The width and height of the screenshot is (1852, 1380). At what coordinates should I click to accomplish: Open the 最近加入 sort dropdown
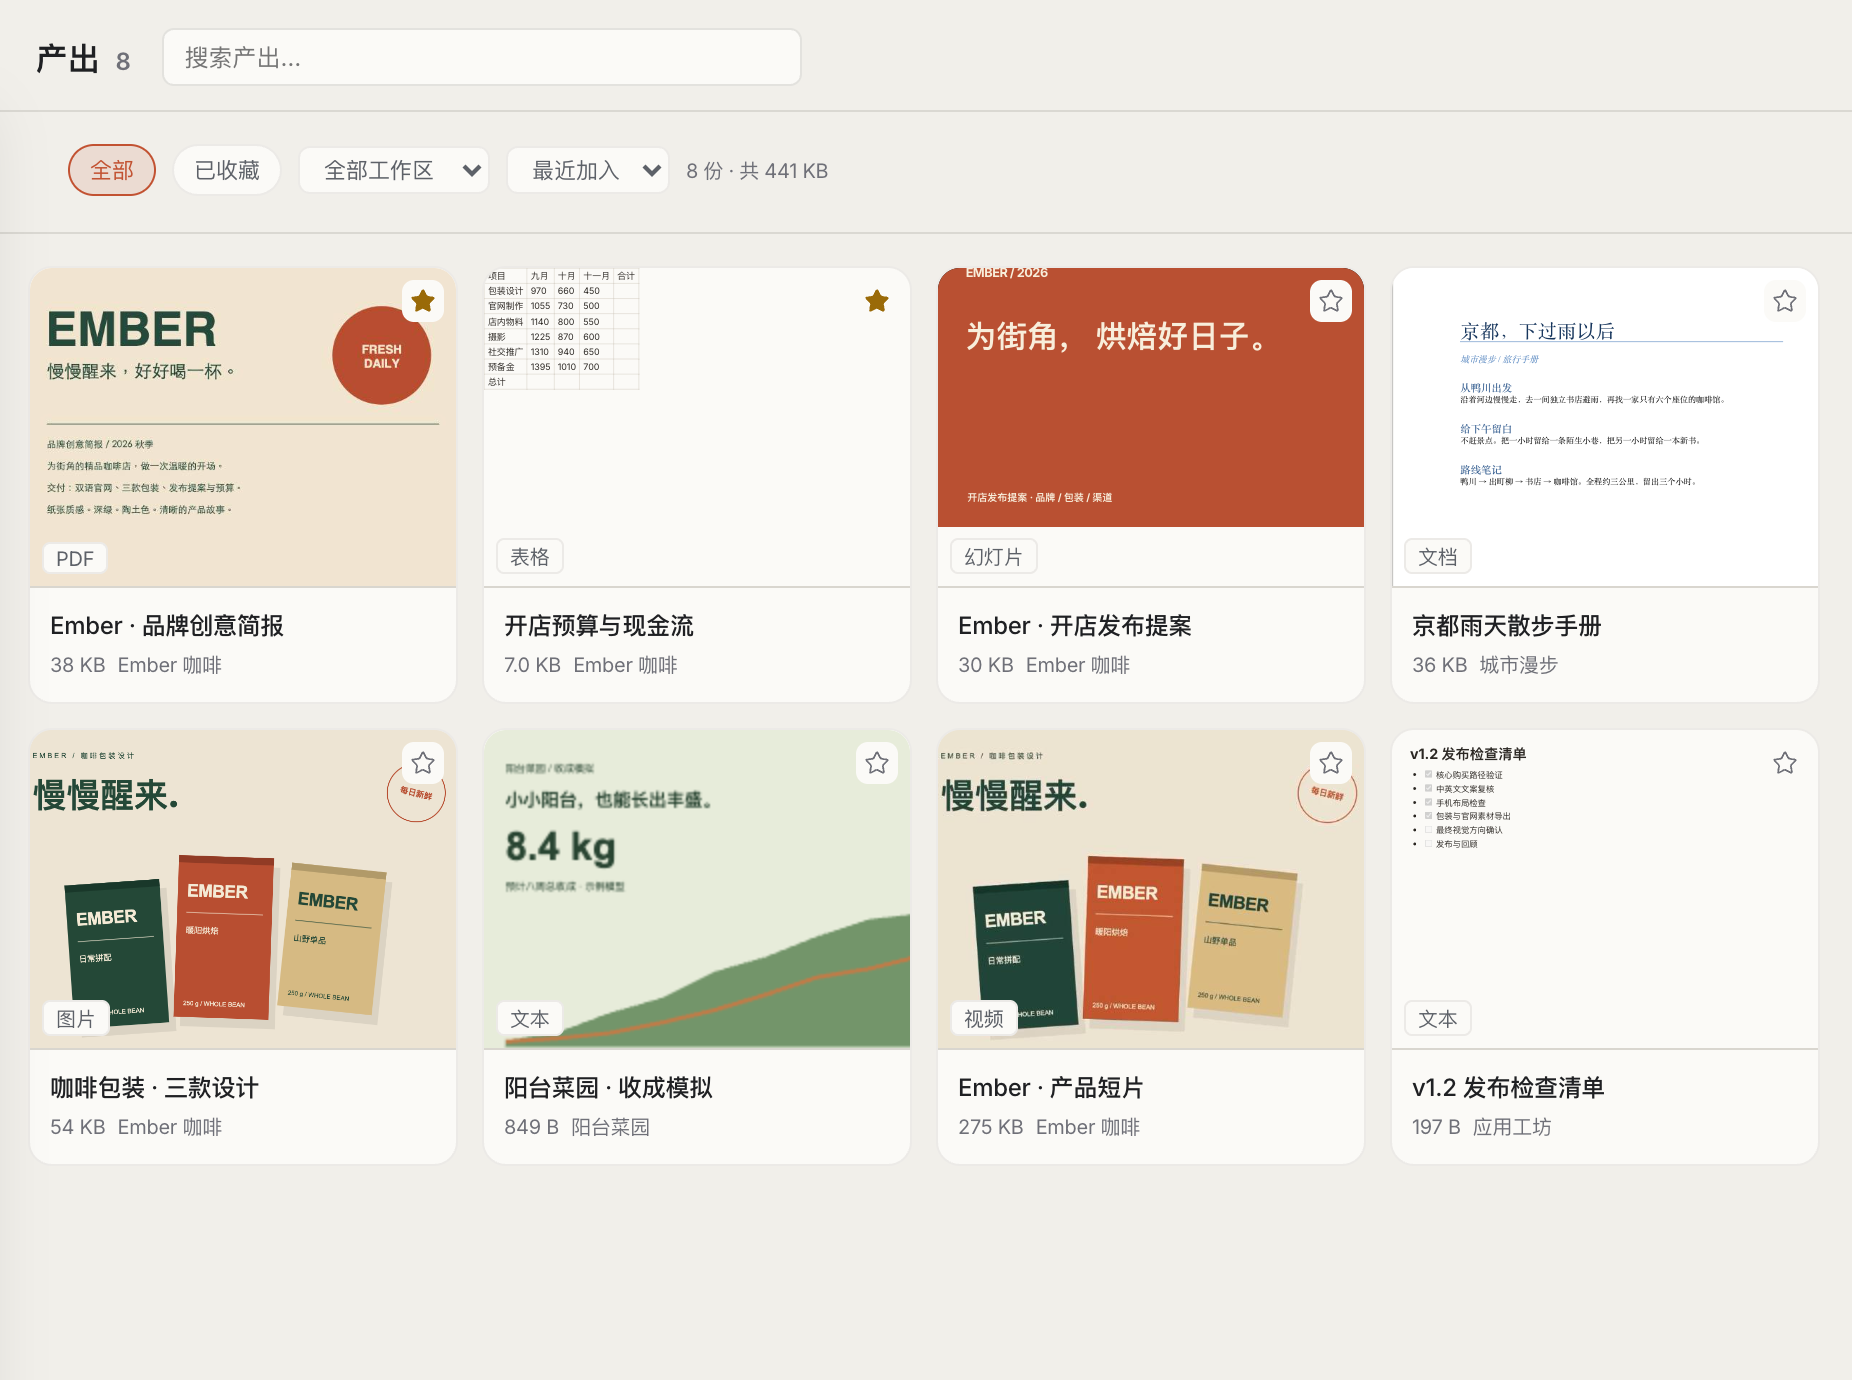point(588,170)
